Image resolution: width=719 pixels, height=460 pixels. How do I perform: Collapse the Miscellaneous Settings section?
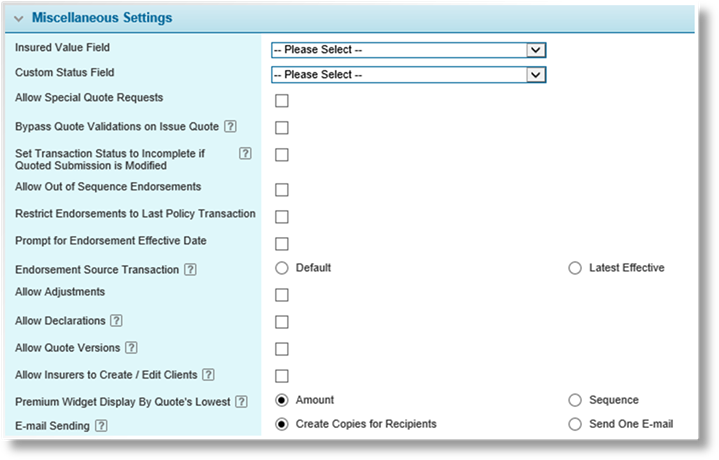(x=19, y=18)
